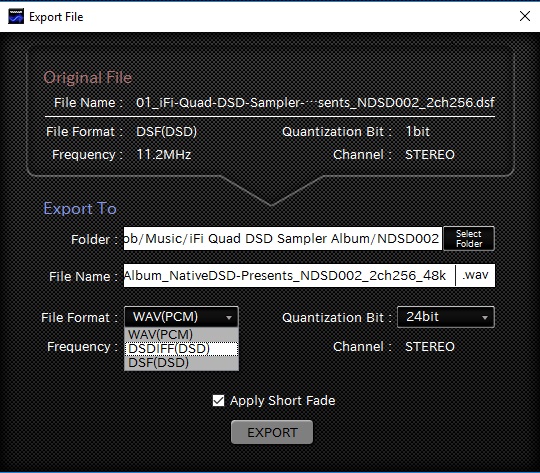Start export with the EXPORT button
The width and height of the screenshot is (540, 473).
(x=272, y=432)
